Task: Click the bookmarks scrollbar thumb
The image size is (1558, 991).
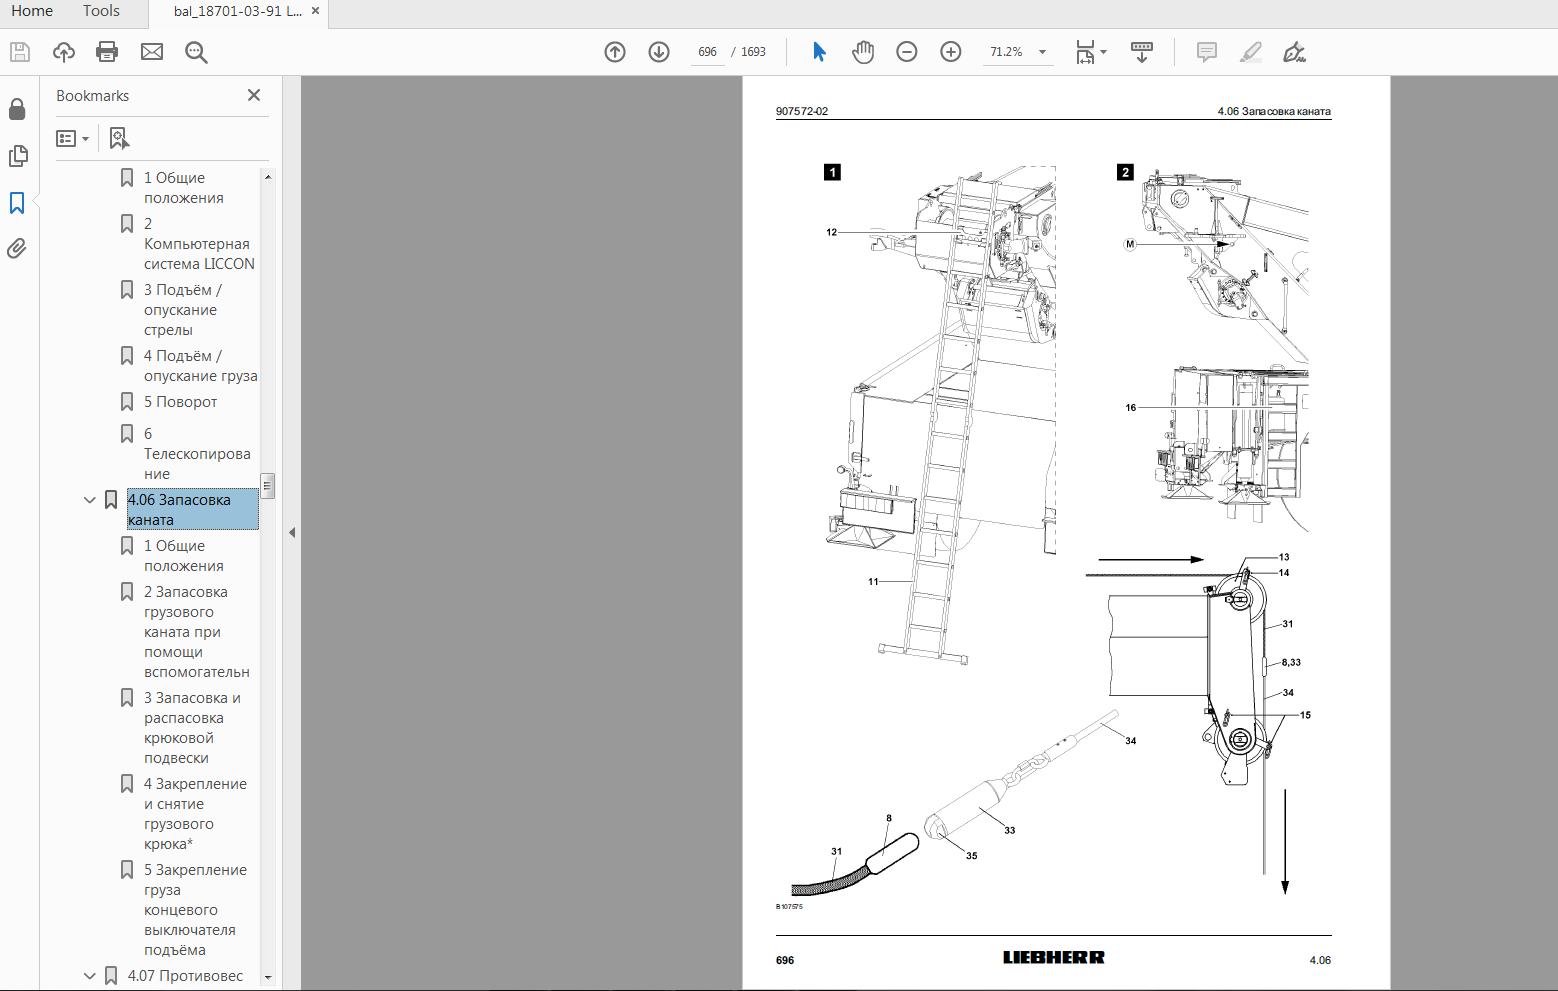Action: coord(267,486)
